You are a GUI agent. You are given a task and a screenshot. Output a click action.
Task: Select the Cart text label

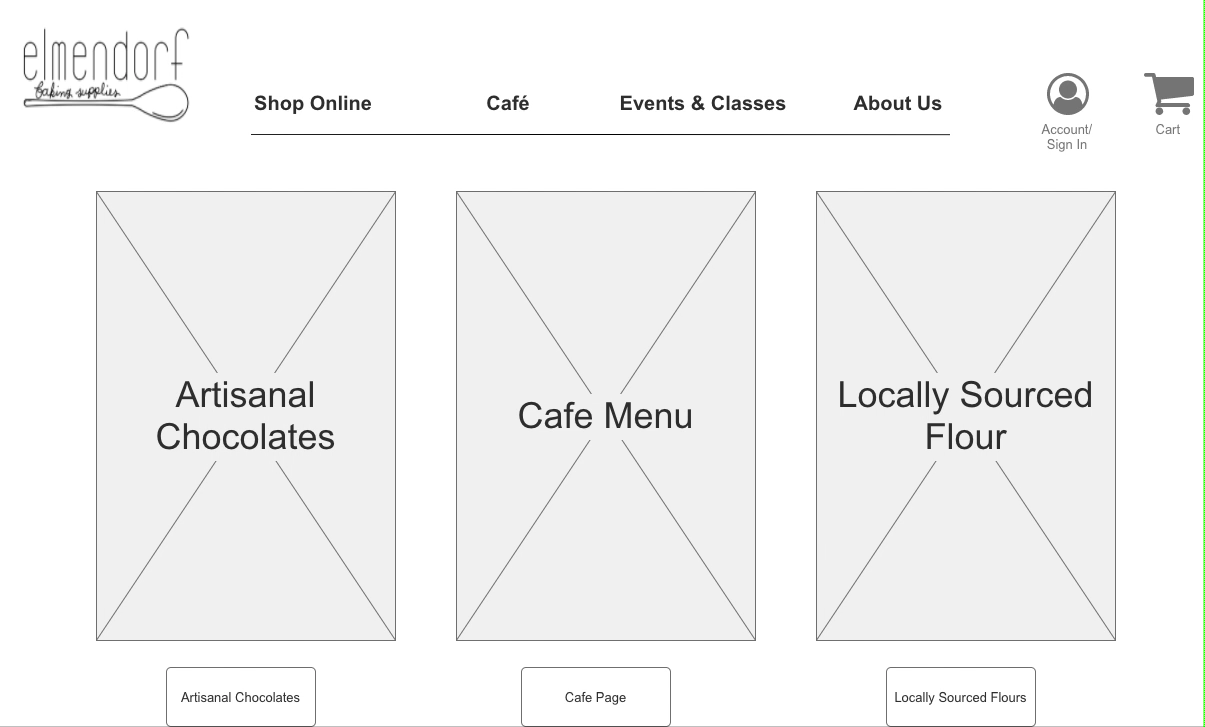click(x=1168, y=129)
